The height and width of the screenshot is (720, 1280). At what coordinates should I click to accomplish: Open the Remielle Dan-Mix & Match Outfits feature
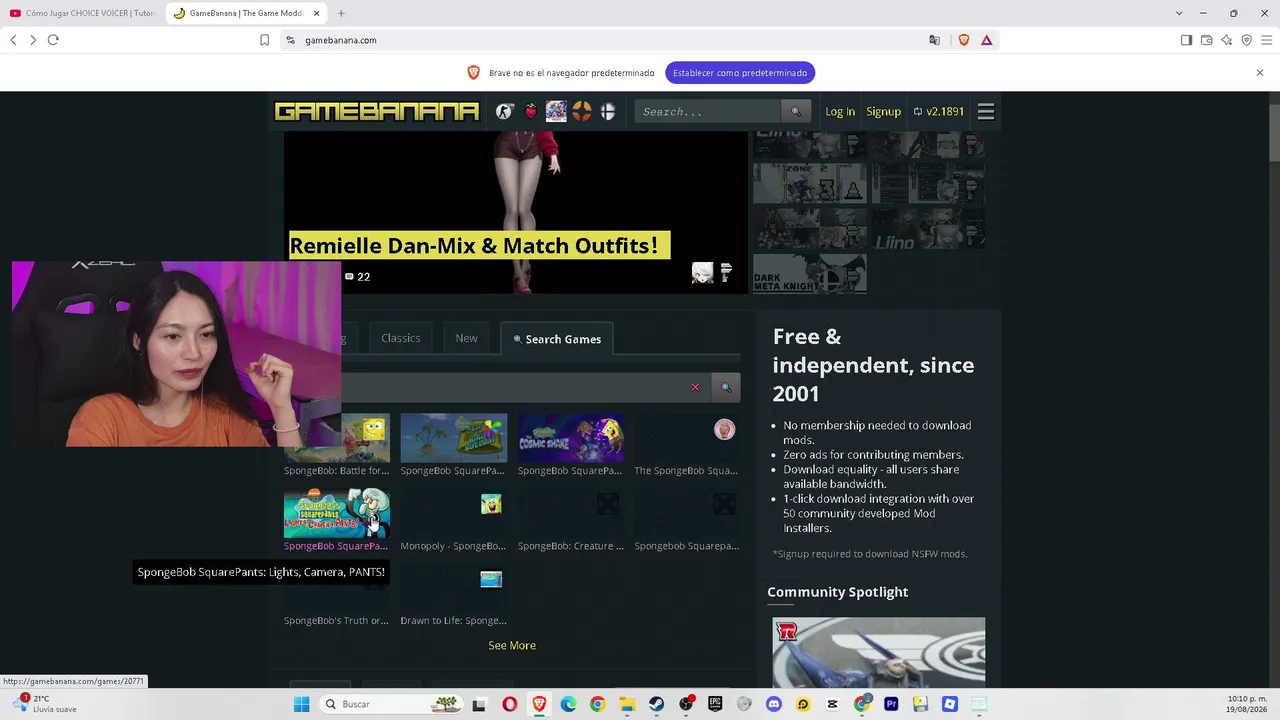pos(479,246)
